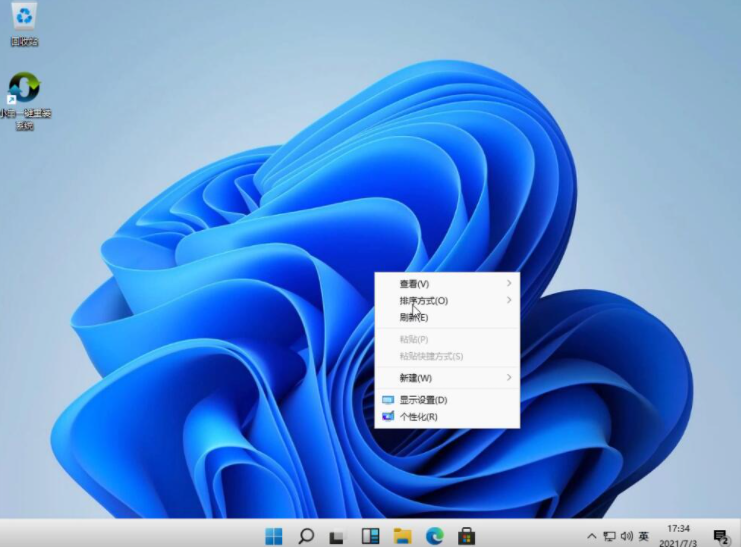Launch File Explorer from taskbar

(402, 536)
